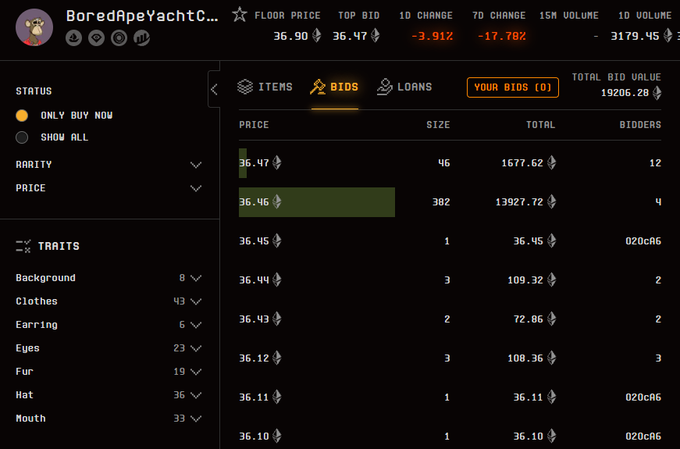680x449 pixels.
Task: Click the -3.91% 1D change value
Action: tap(432, 36)
